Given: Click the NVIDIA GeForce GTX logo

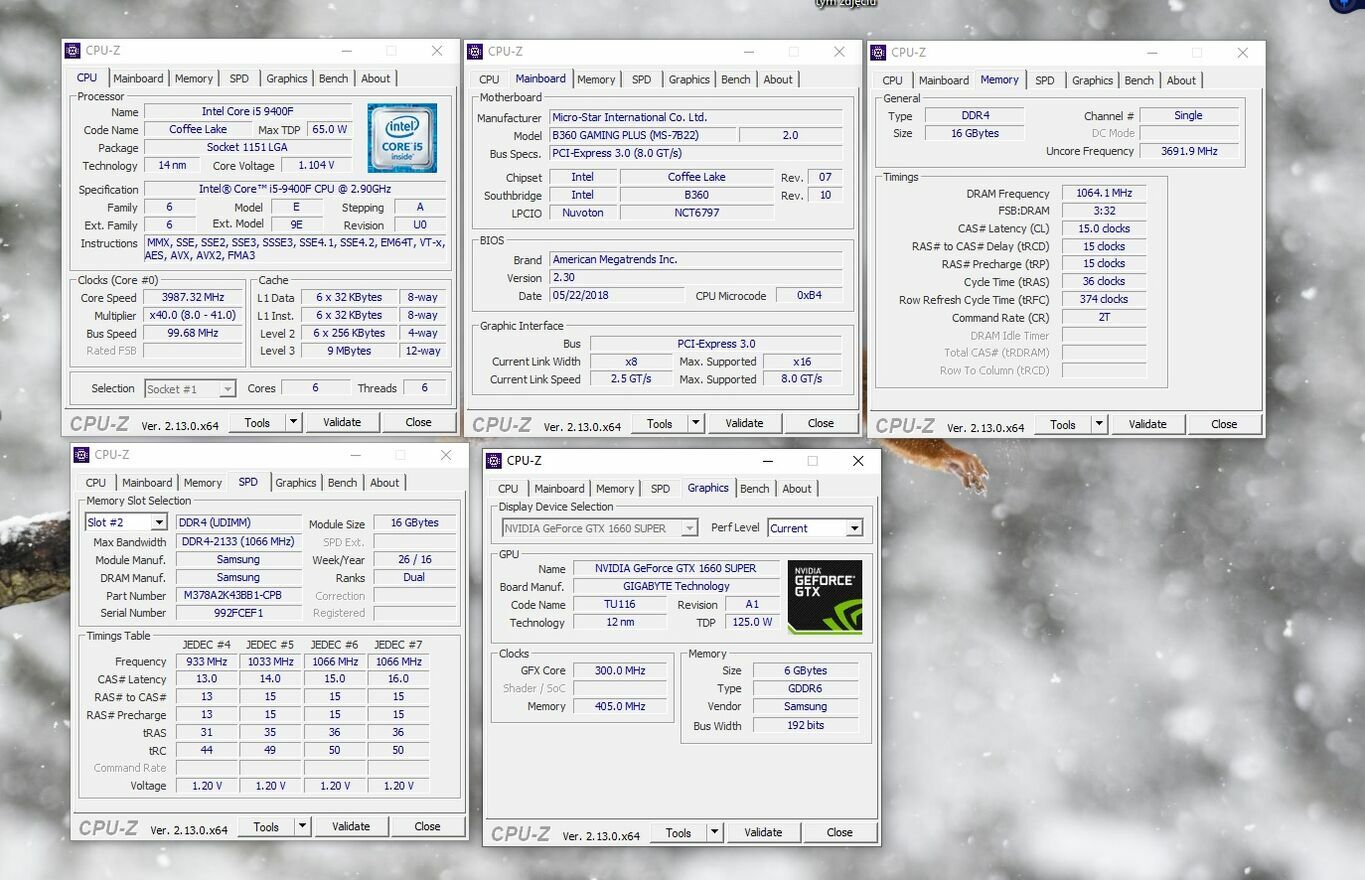Looking at the screenshot, I should click(824, 596).
